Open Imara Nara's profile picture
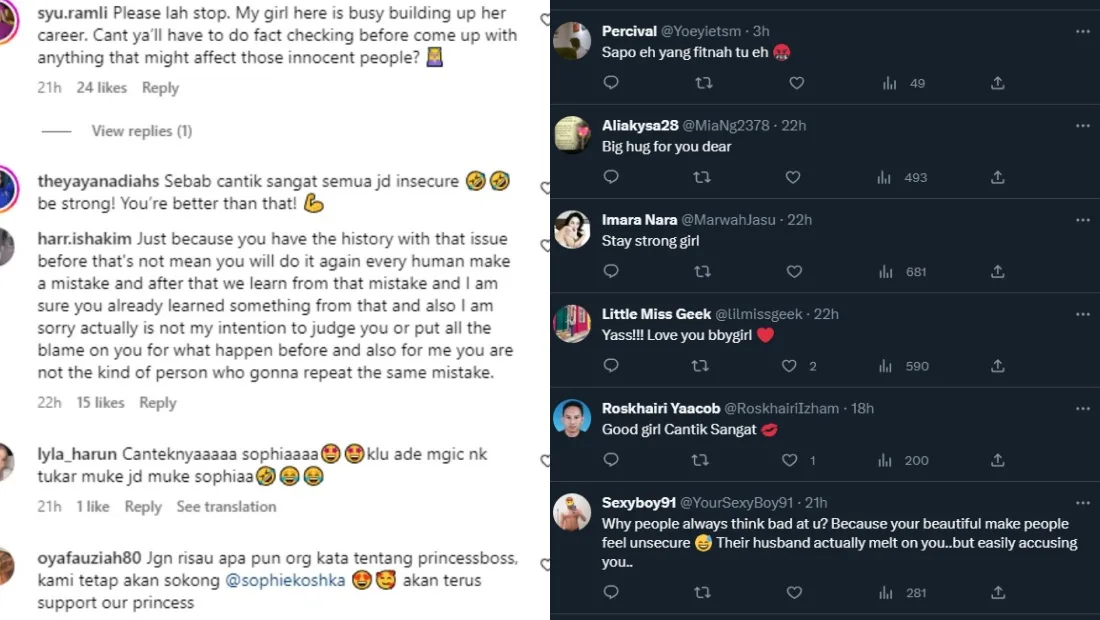 572,230
